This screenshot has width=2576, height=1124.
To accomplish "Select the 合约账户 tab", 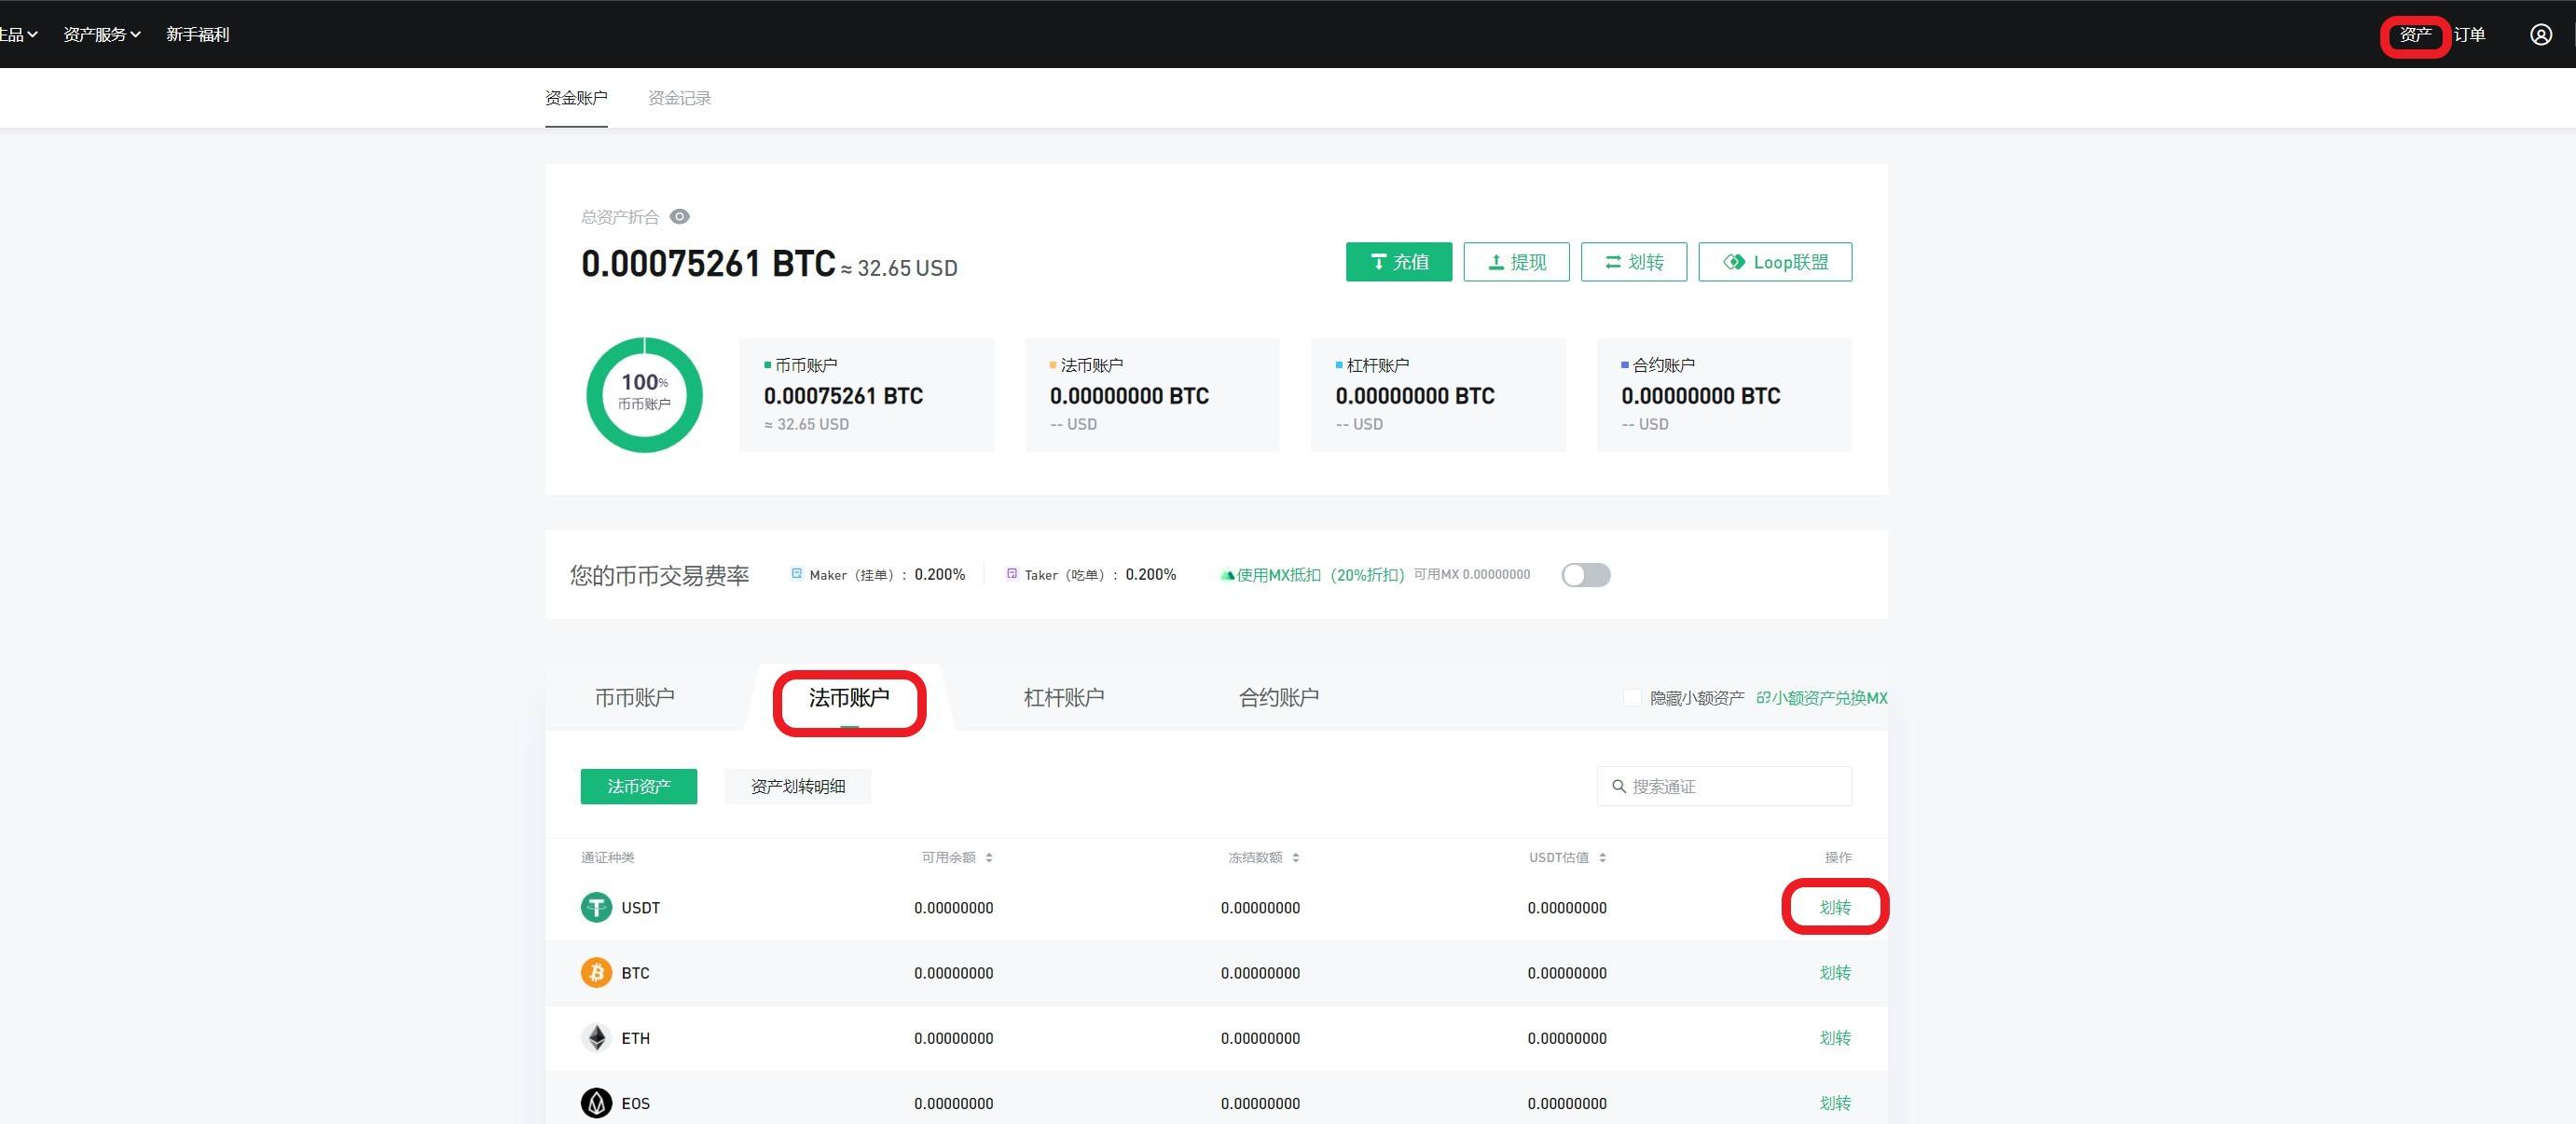I will 1279,697.
